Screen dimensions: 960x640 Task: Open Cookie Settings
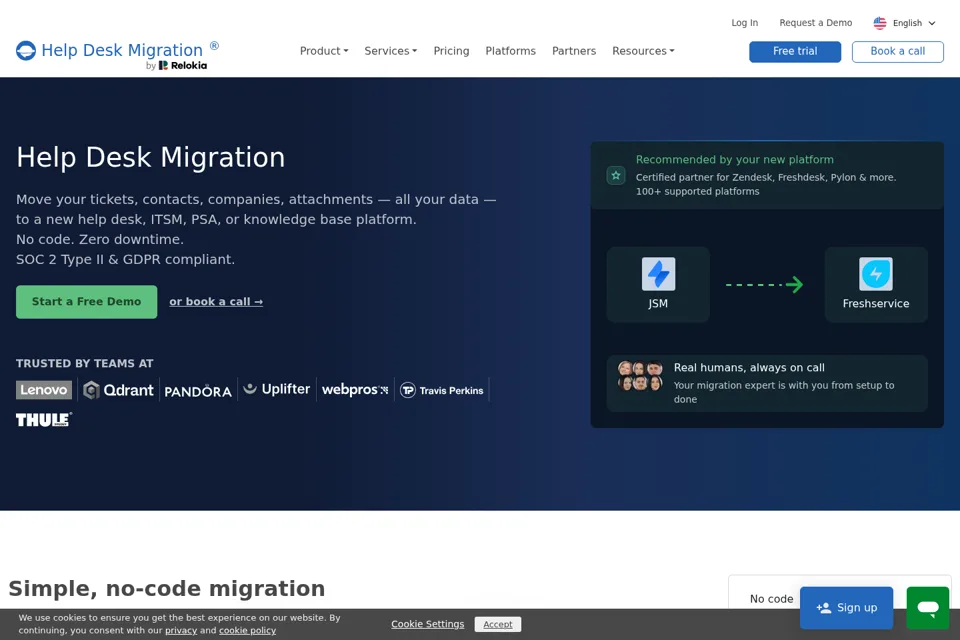[x=427, y=624]
